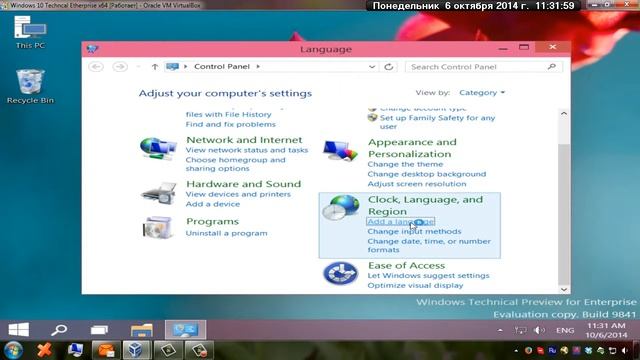Expand the chevron after Control Panel breadcrumb
The image size is (640, 360).
click(x=258, y=66)
